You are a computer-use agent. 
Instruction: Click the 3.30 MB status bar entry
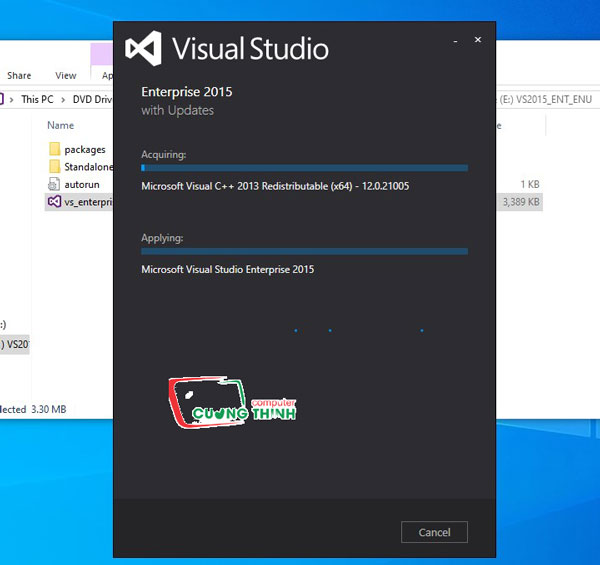pyautogui.click(x=49, y=409)
